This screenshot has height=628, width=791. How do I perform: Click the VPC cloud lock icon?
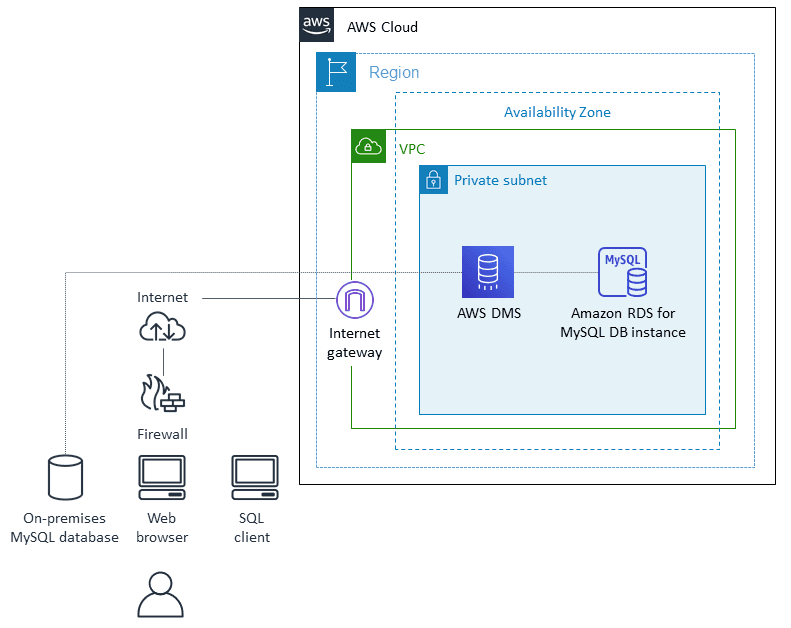[368, 147]
